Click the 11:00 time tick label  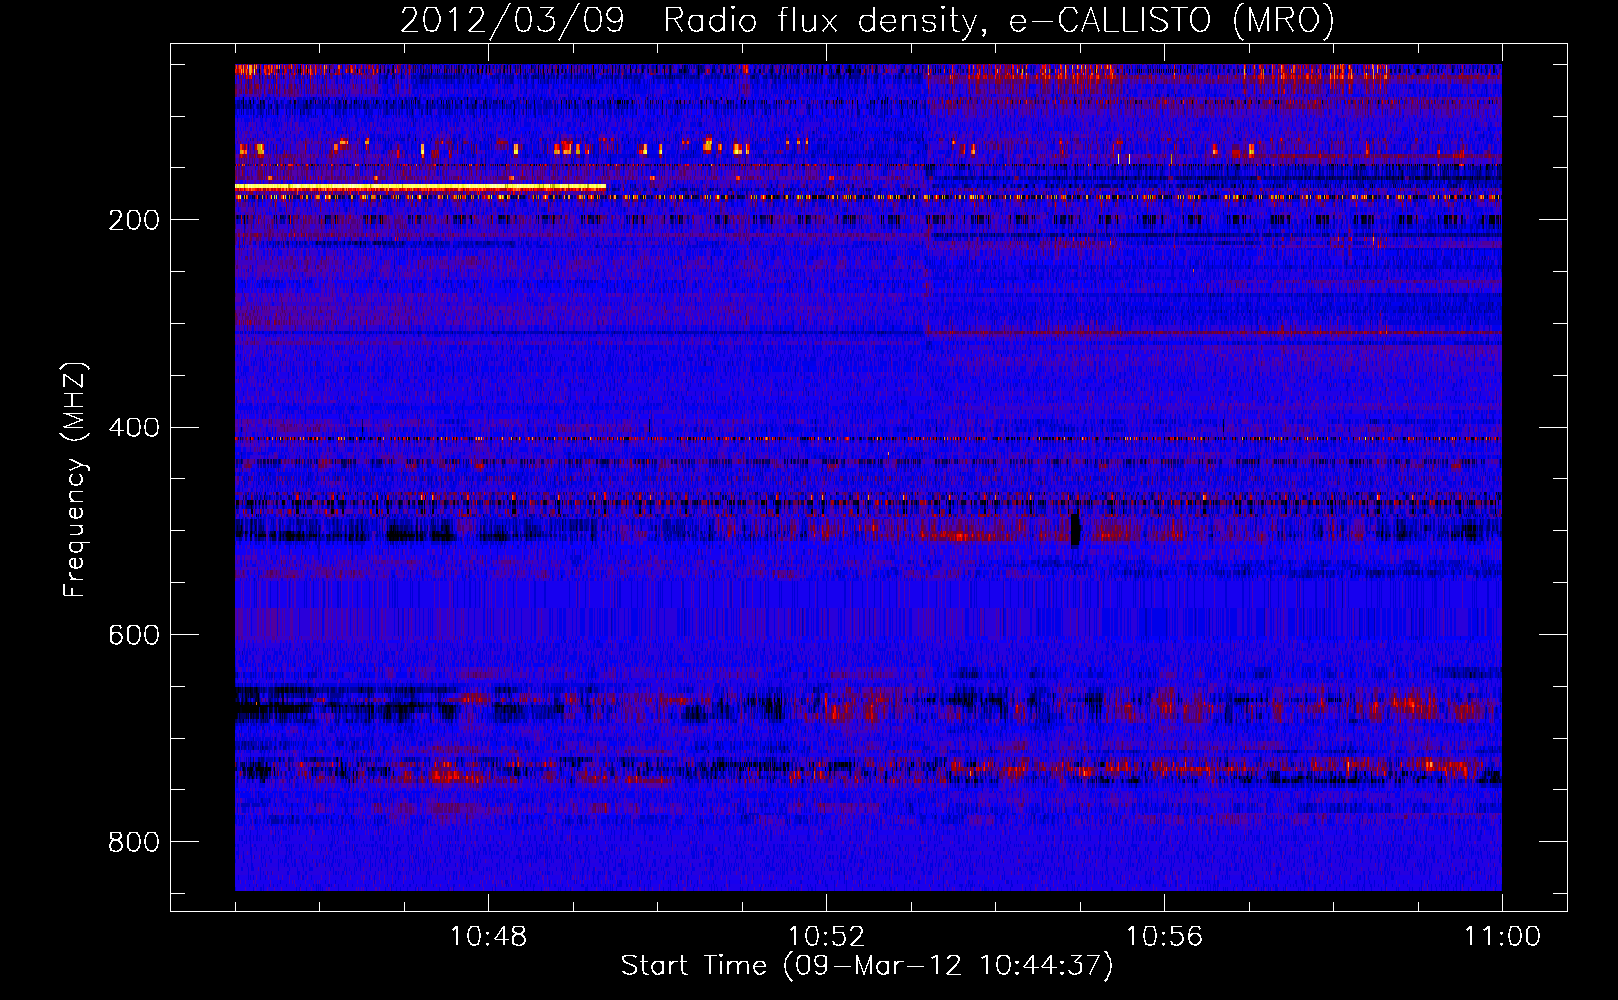click(x=1502, y=937)
